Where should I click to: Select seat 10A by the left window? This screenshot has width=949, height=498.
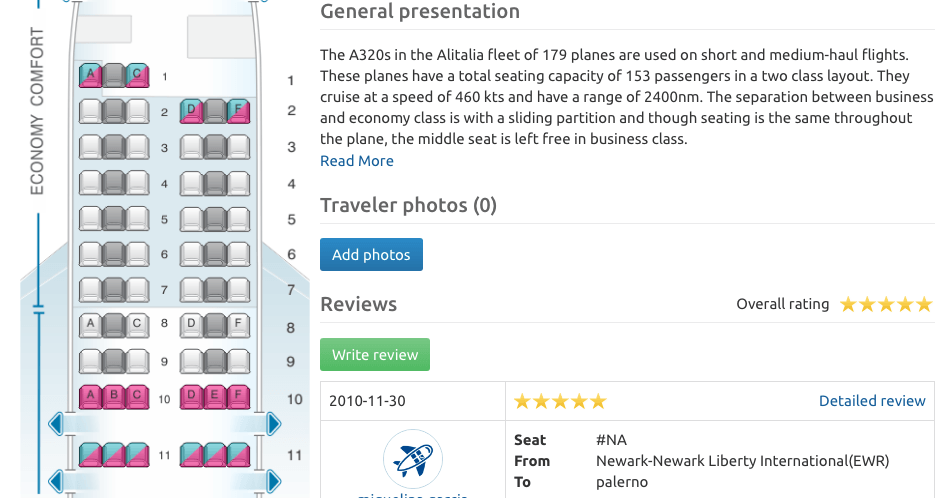coord(91,397)
